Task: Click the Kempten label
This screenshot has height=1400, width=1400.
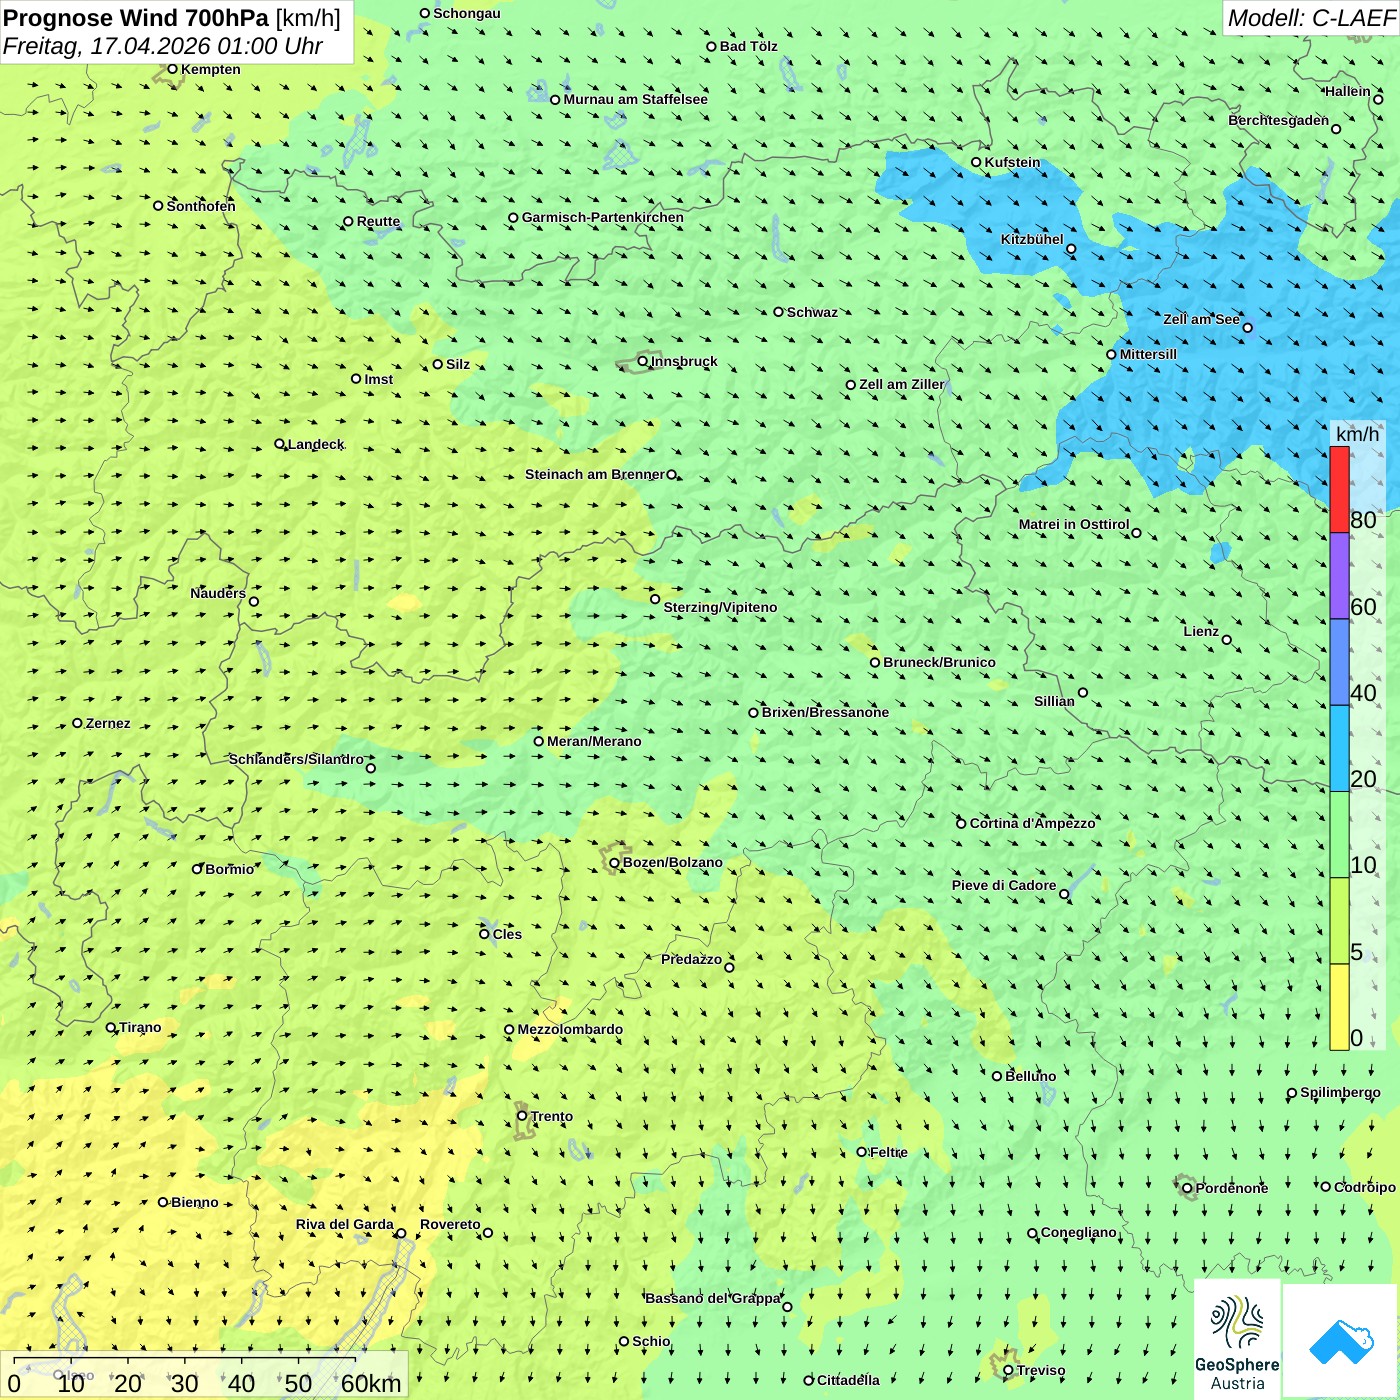Action: click(211, 69)
